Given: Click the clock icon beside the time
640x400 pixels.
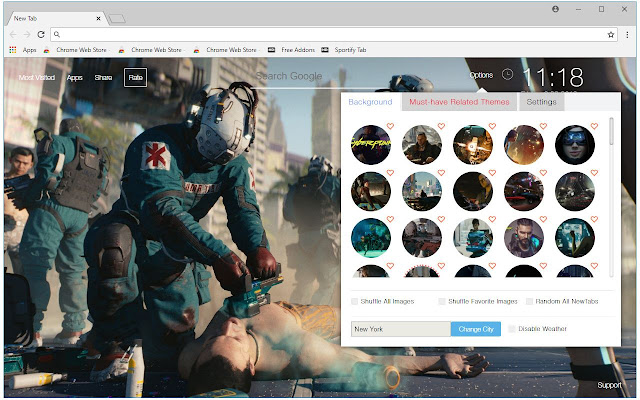Looking at the screenshot, I should pos(507,74).
